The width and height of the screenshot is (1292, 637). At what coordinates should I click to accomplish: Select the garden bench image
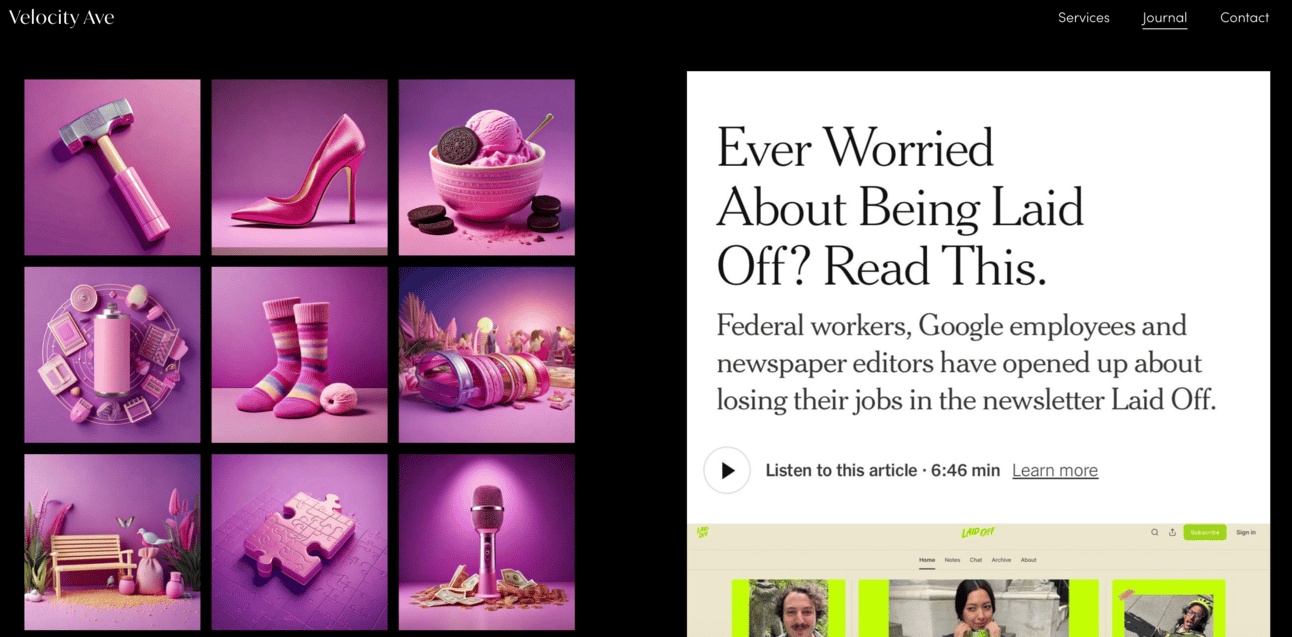[x=112, y=542]
